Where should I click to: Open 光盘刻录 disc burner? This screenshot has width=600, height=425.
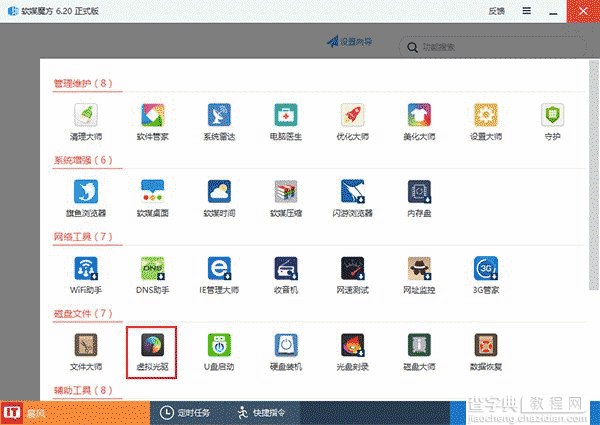pyautogui.click(x=352, y=352)
